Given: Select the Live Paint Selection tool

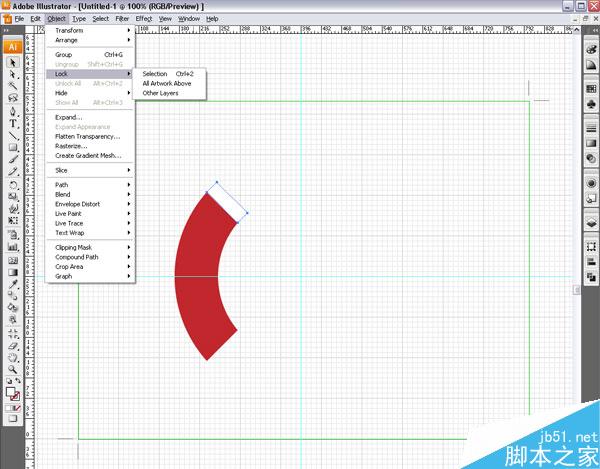Looking at the screenshot, I should tap(13, 319).
